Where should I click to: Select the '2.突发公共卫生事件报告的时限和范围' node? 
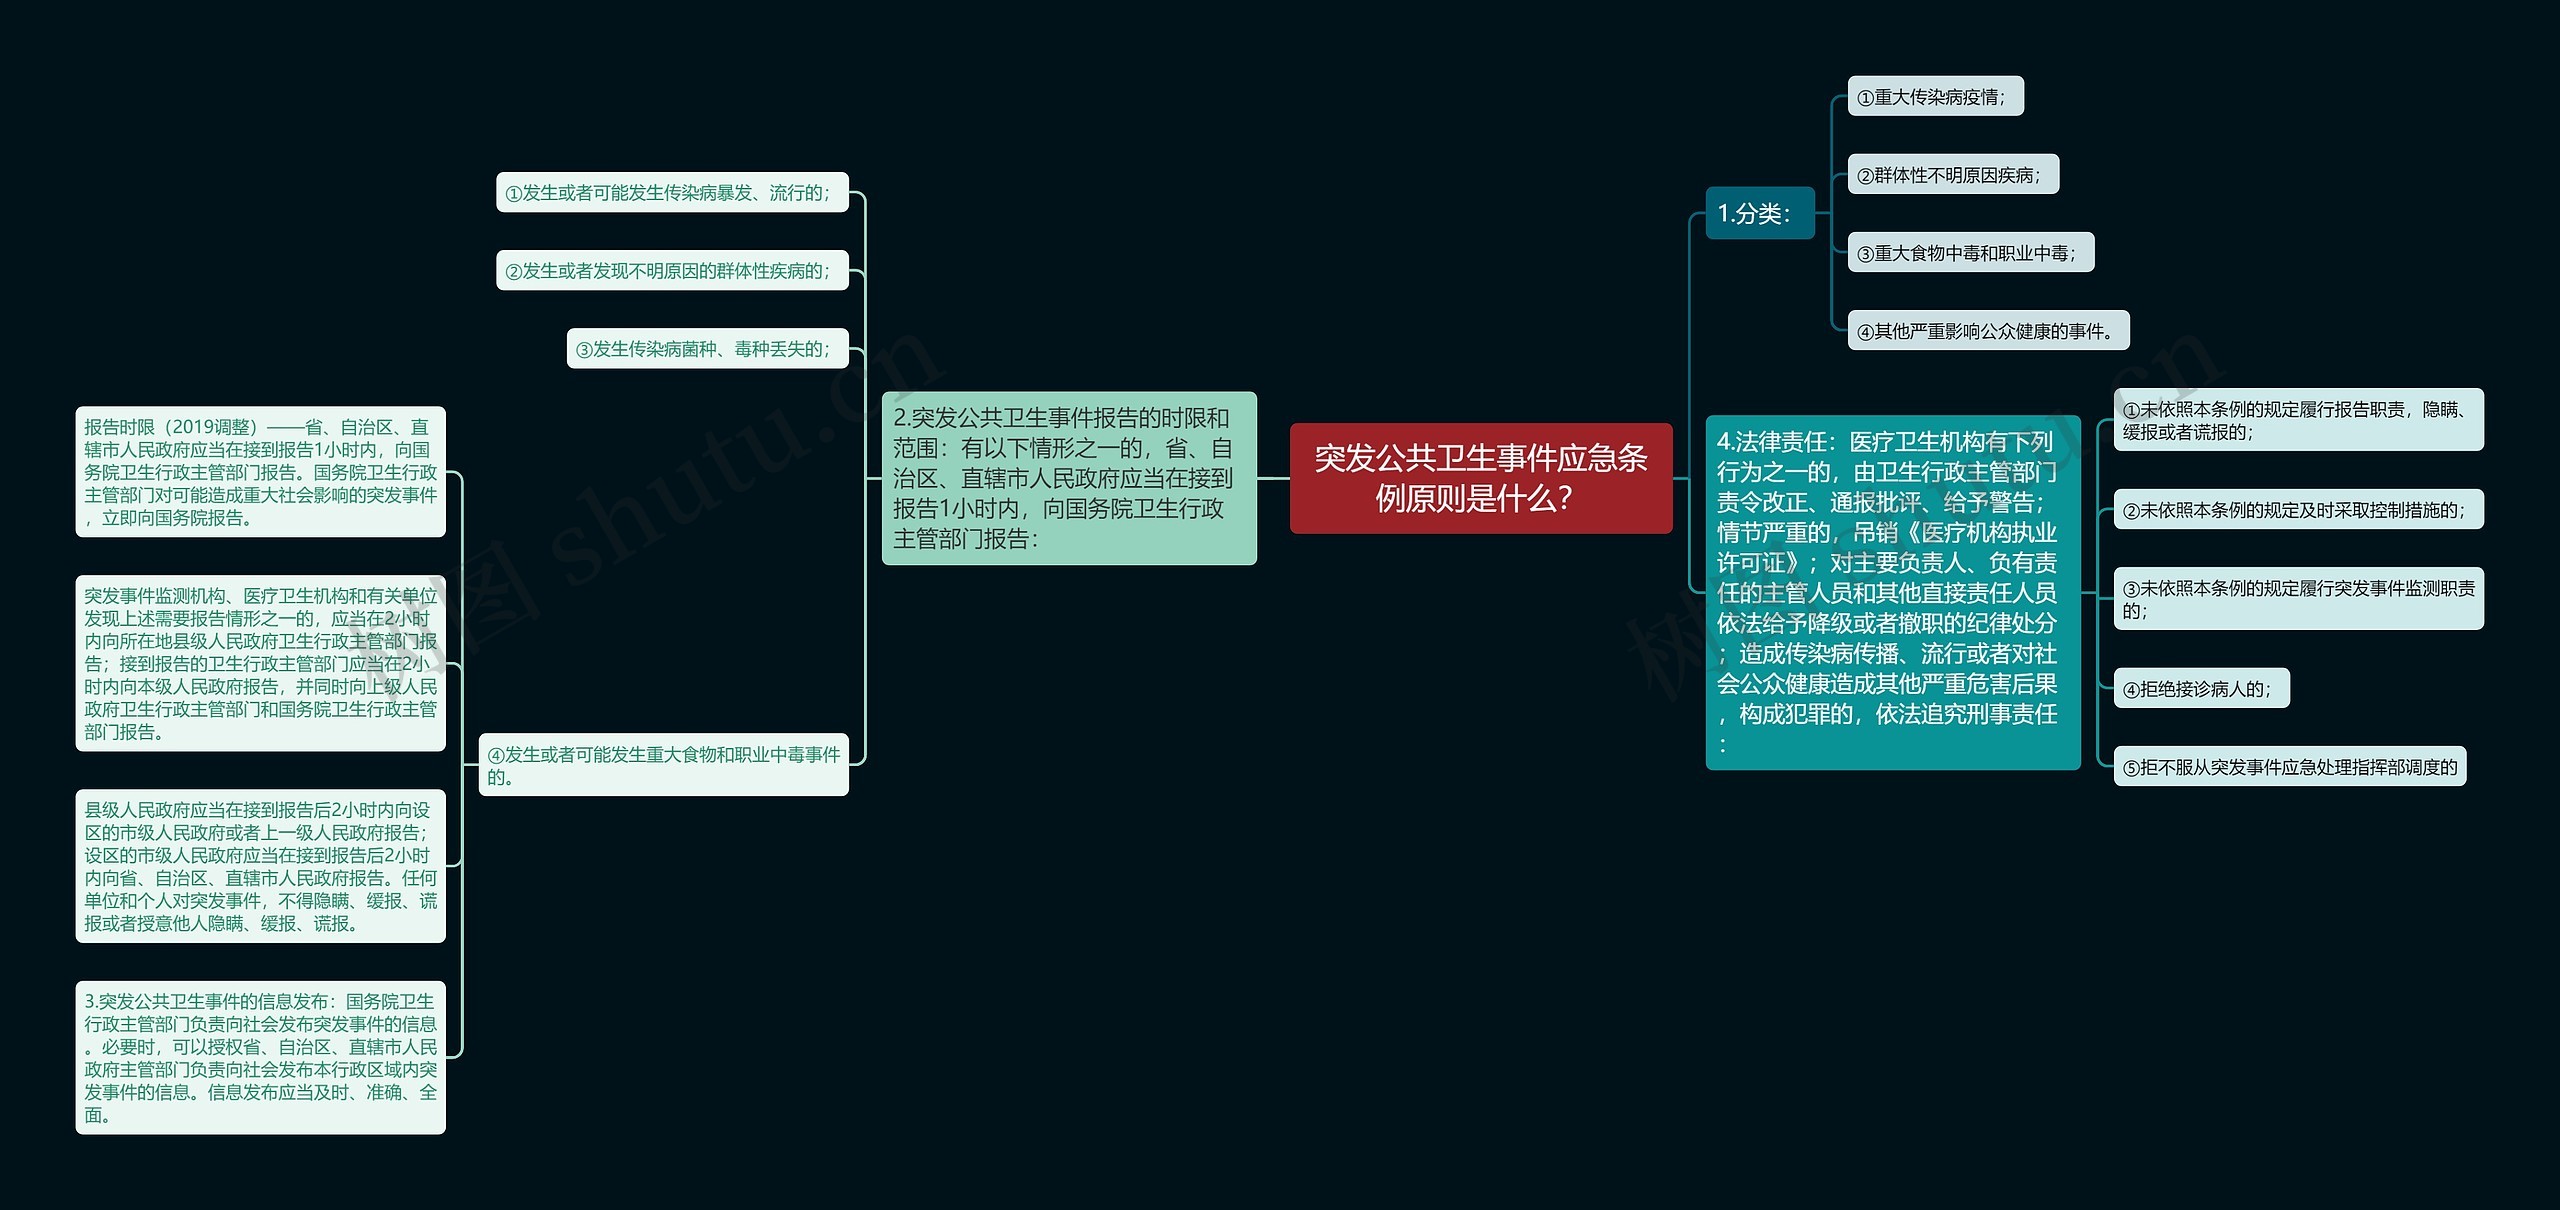1068,478
